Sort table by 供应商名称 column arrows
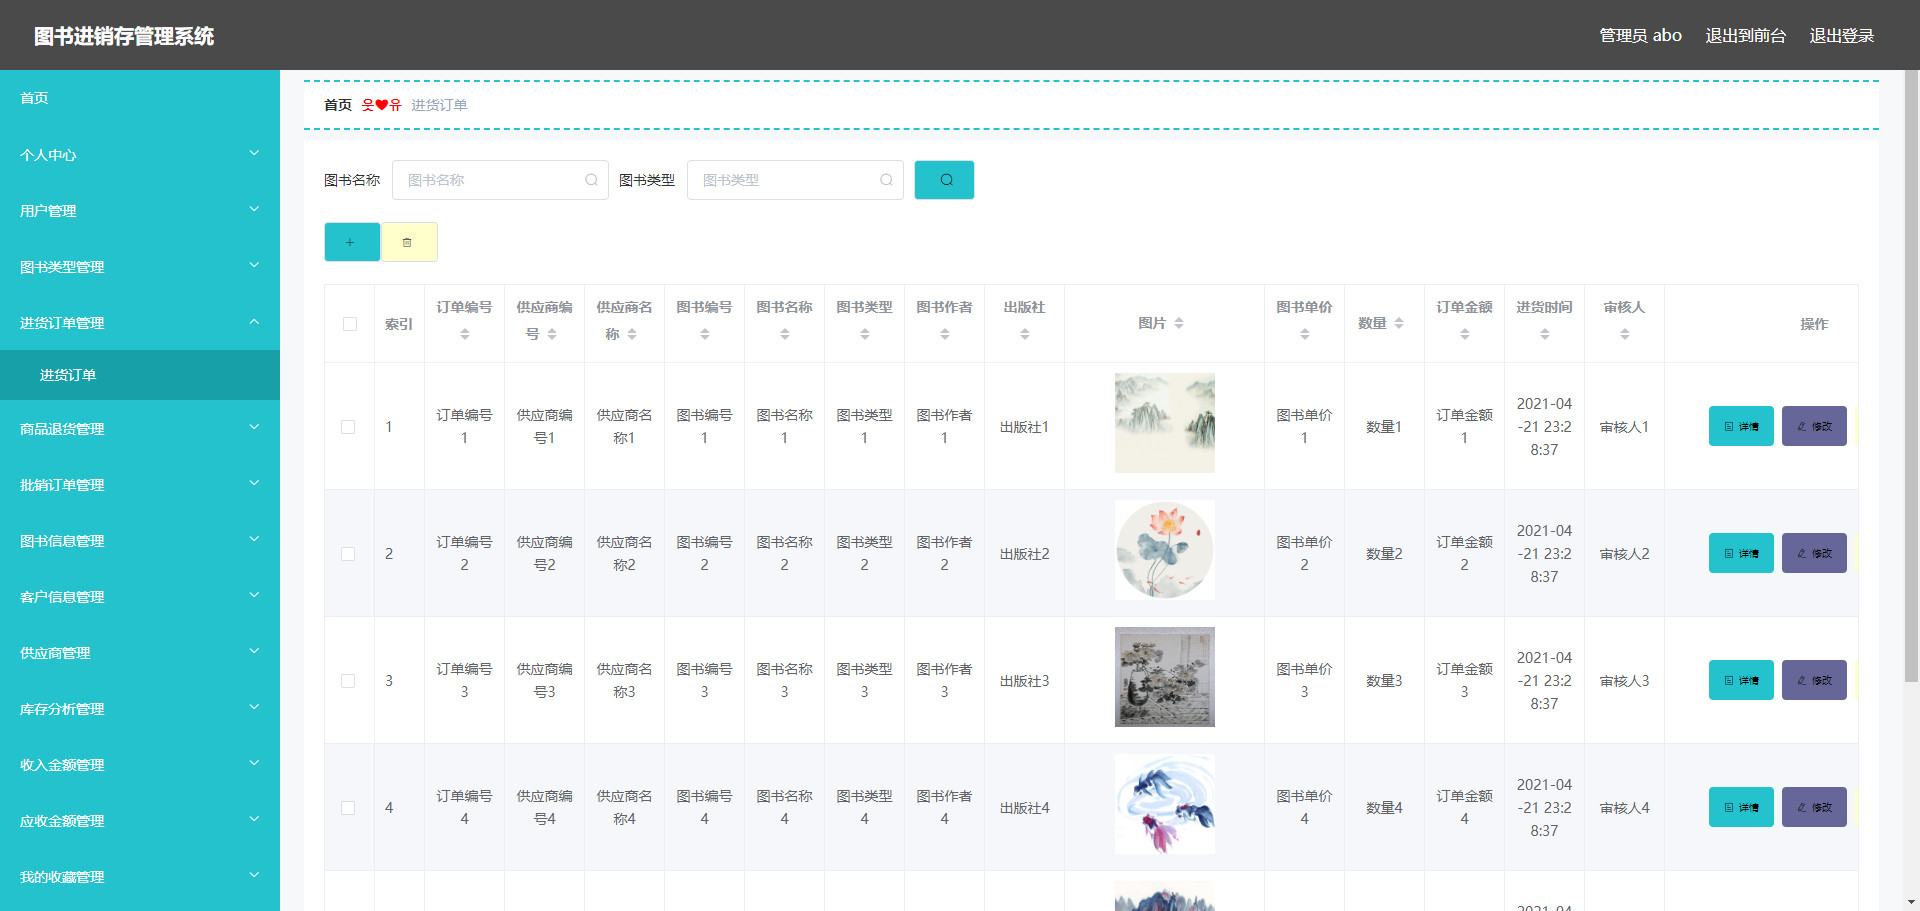The width and height of the screenshot is (1920, 911). pyautogui.click(x=632, y=334)
